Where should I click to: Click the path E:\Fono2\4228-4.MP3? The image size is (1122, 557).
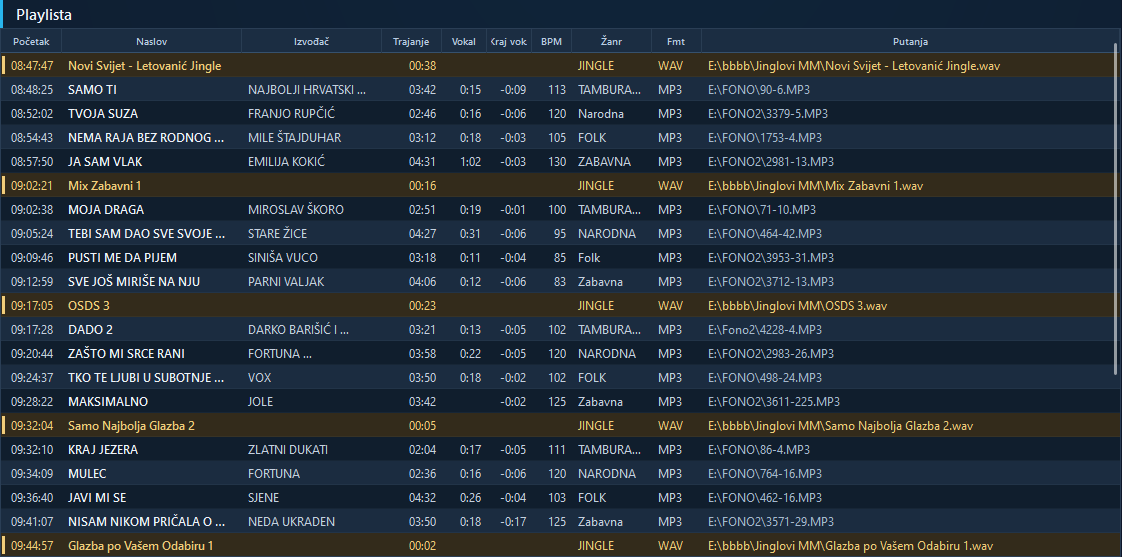(x=765, y=329)
